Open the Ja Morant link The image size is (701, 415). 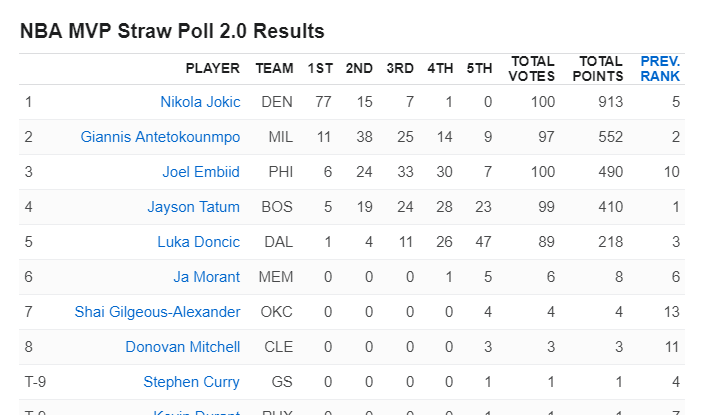pos(208,277)
